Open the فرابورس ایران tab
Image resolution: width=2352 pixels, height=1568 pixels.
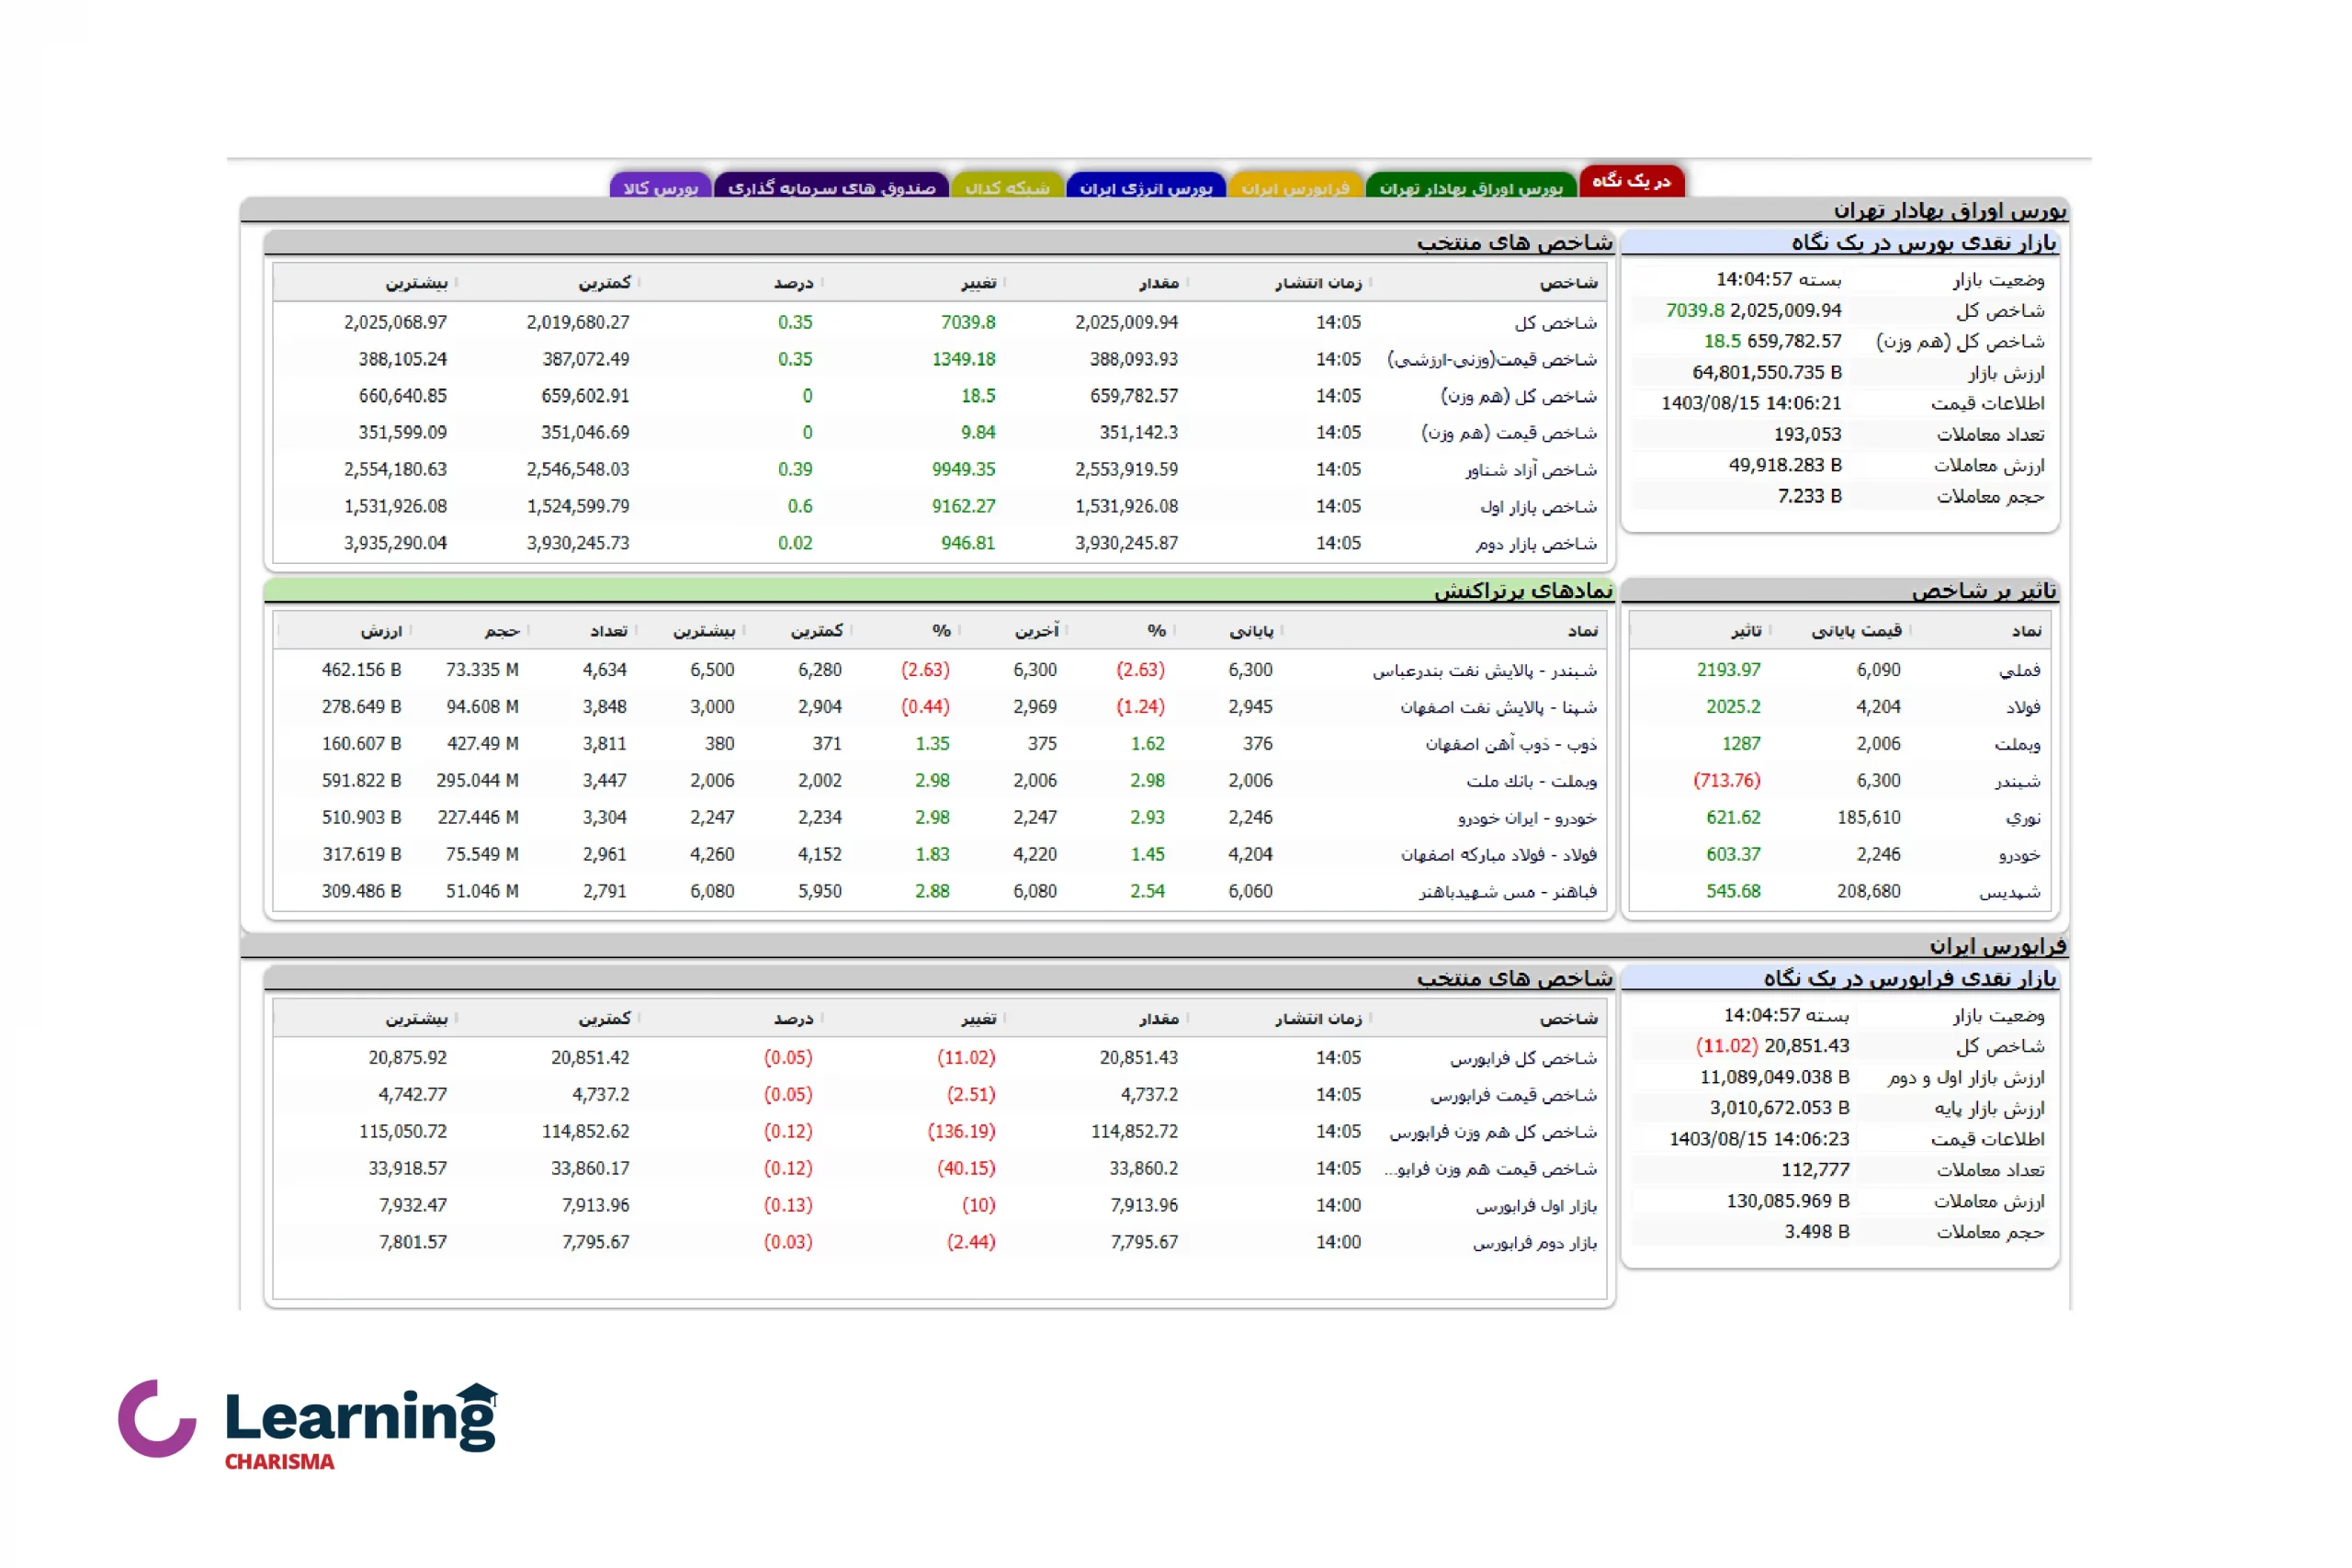[1295, 187]
